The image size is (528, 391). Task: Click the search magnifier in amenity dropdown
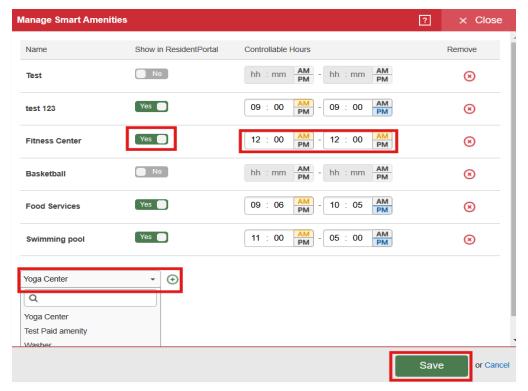[33, 298]
